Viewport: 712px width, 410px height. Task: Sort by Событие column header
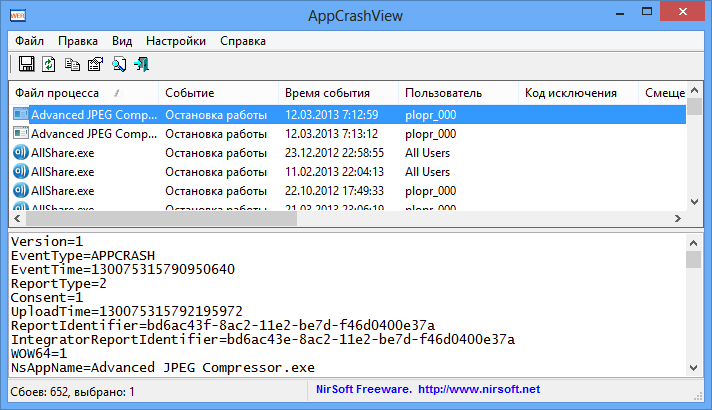pyautogui.click(x=218, y=93)
